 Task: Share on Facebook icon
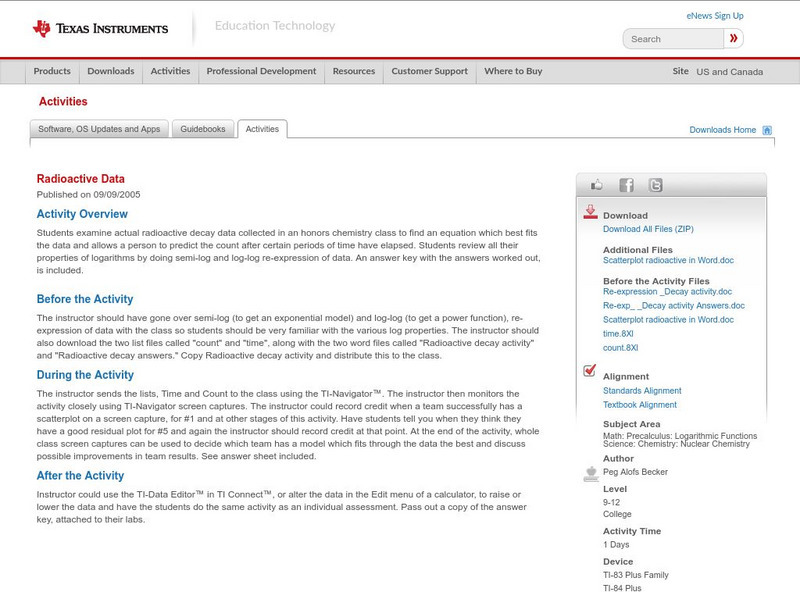(x=626, y=185)
